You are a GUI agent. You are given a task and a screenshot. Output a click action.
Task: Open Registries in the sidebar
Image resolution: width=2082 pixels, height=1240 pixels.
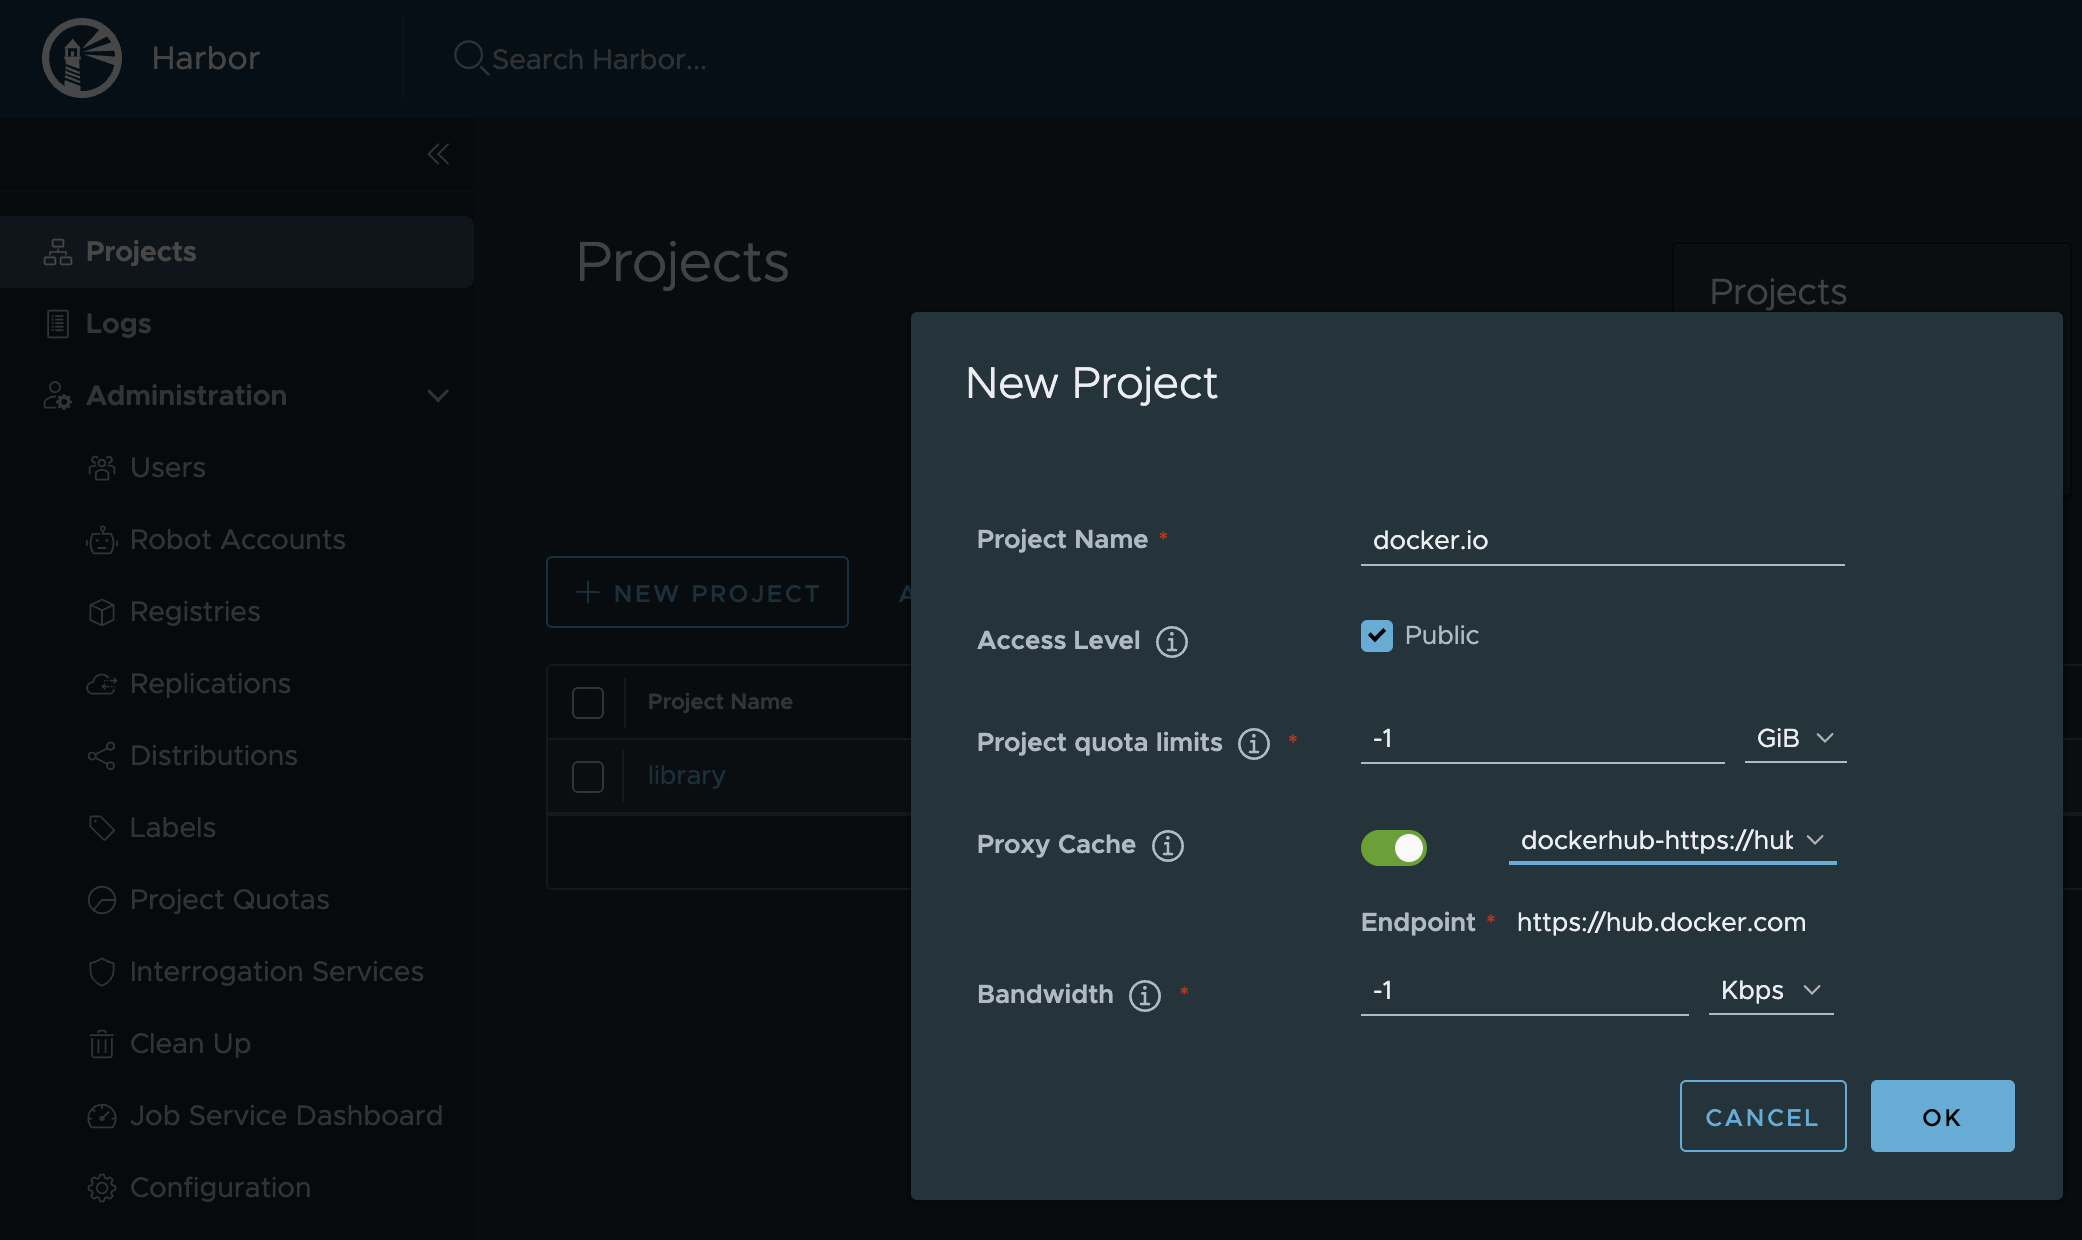tap(195, 611)
